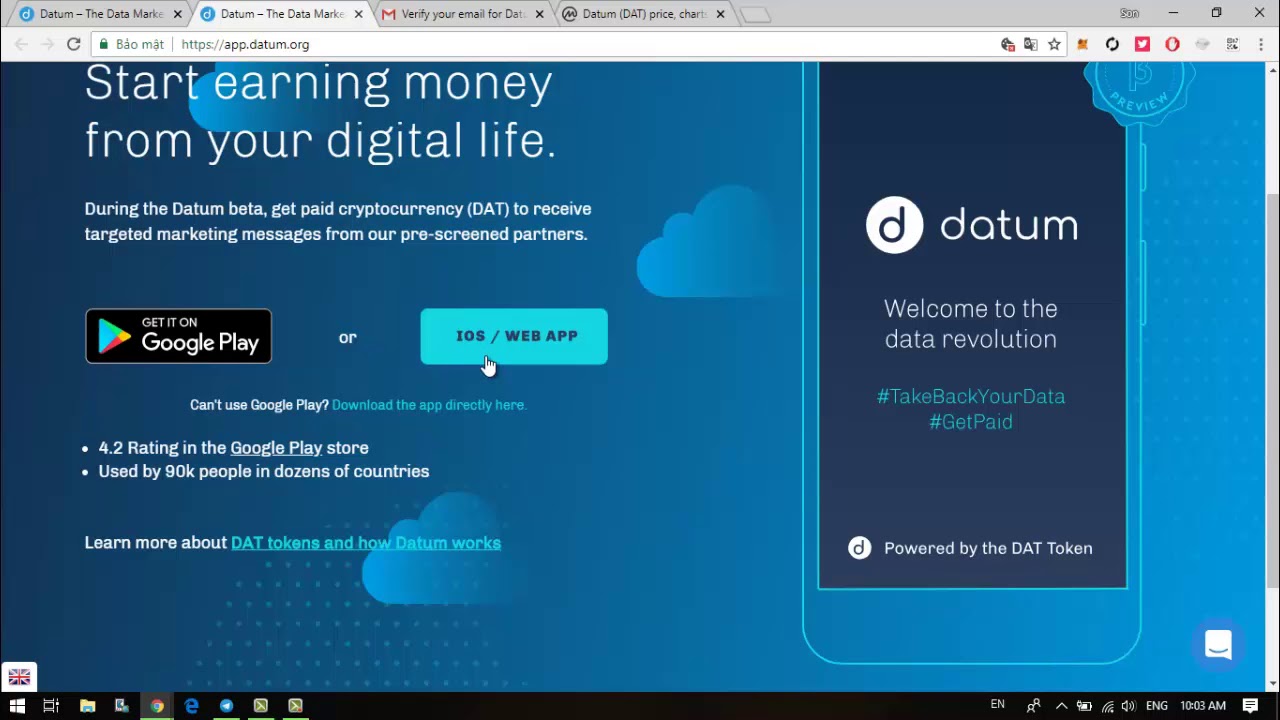The height and width of the screenshot is (720, 1280).
Task: Close the Verify your email tab
Action: [x=539, y=14]
